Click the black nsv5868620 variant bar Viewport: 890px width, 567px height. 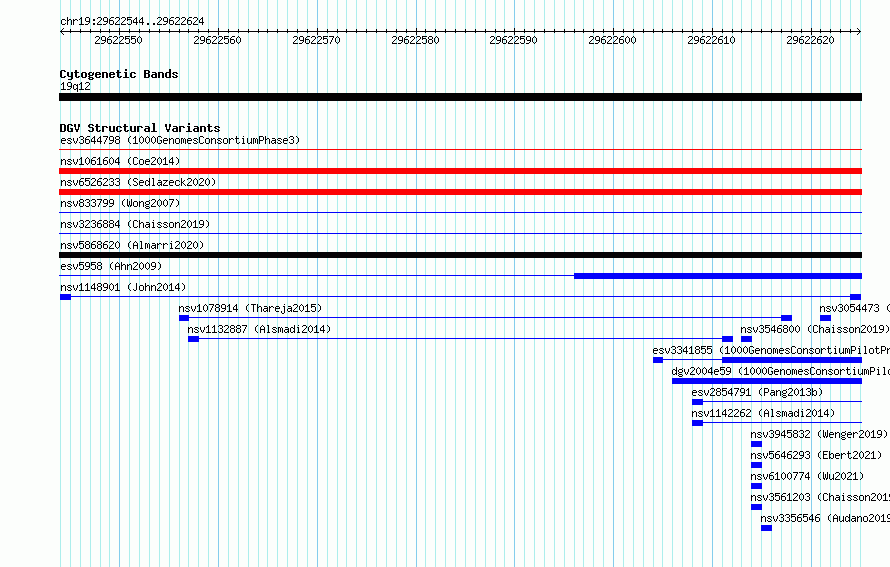pos(460,255)
